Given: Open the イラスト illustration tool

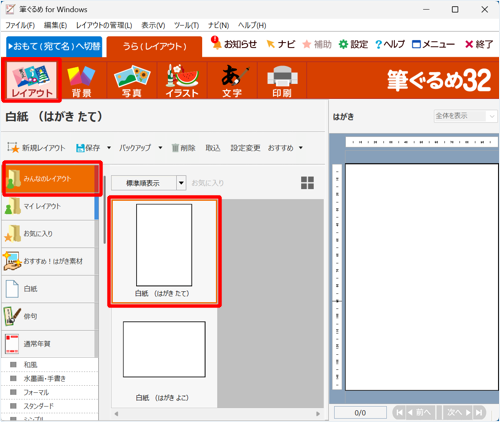Looking at the screenshot, I should 182,80.
